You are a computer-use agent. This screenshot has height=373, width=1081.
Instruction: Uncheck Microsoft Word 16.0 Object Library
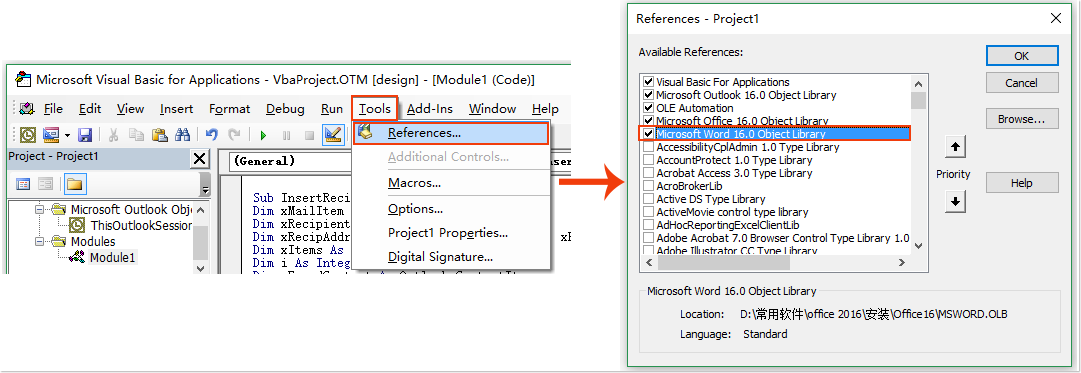tap(648, 134)
